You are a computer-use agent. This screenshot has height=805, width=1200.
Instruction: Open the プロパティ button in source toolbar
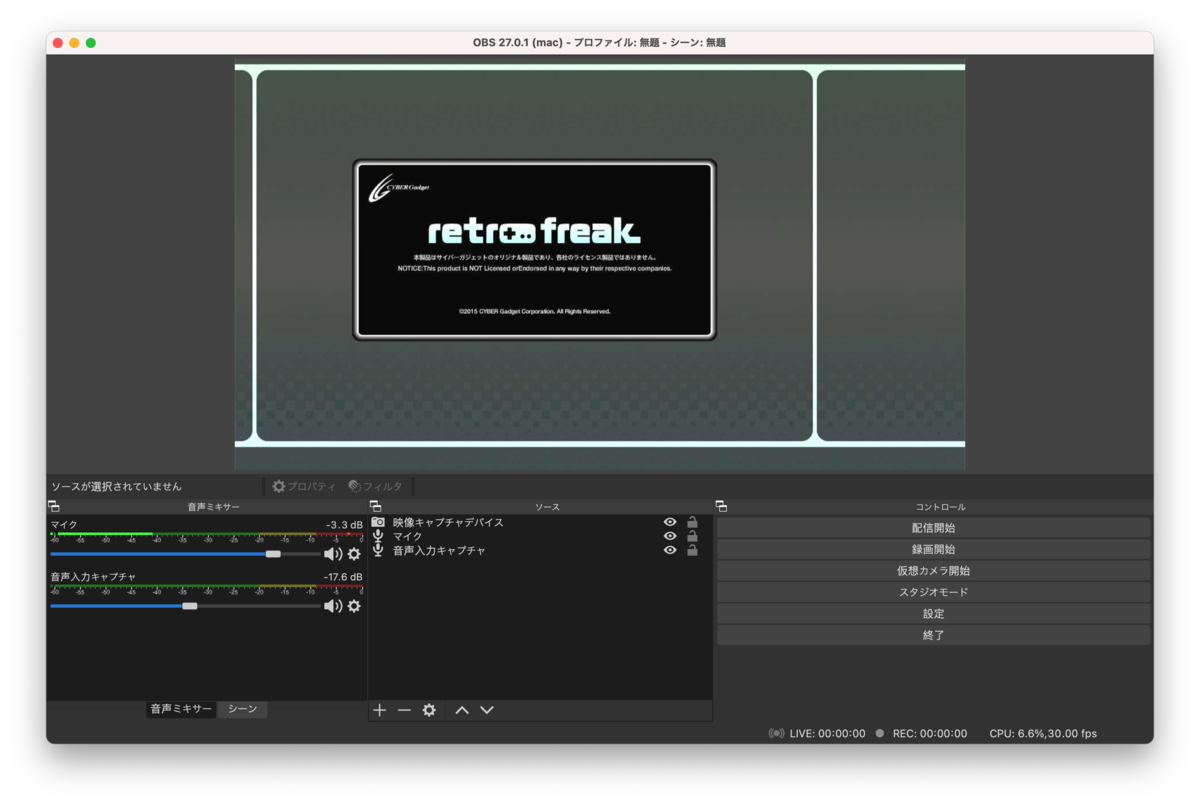pyautogui.click(x=304, y=486)
